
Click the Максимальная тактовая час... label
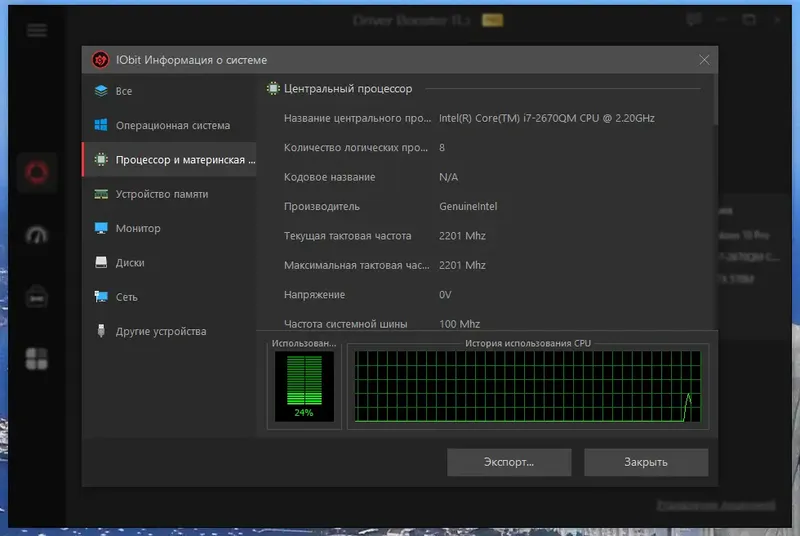[x=357, y=265]
